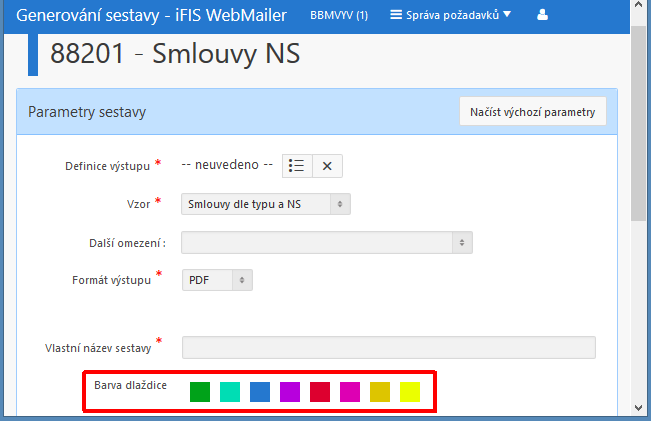Choose the magenta tile color
651x421 pixels.
click(x=350, y=392)
